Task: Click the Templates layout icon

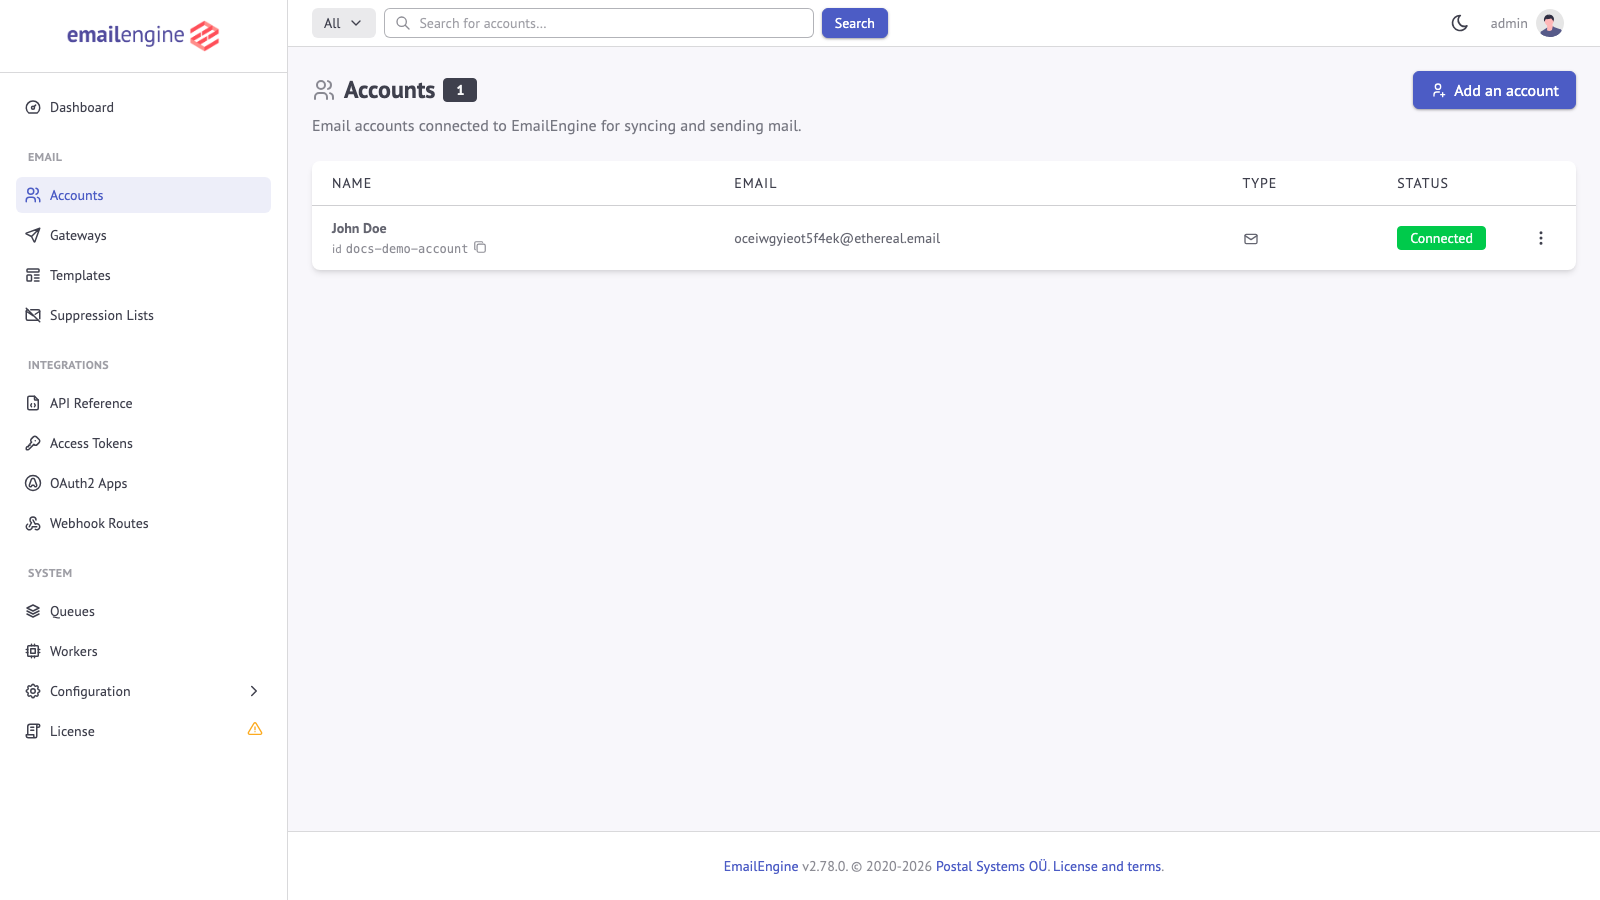Action: tap(33, 275)
